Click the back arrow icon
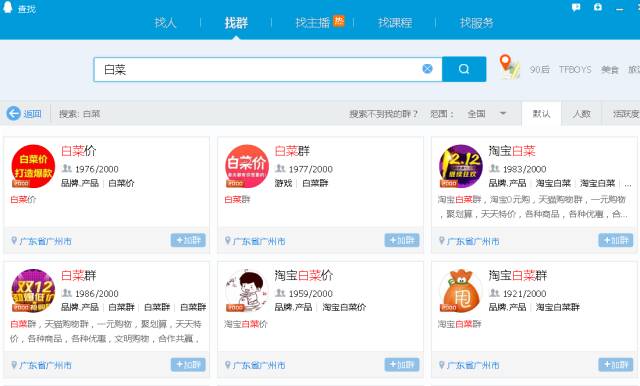 (x=13, y=113)
